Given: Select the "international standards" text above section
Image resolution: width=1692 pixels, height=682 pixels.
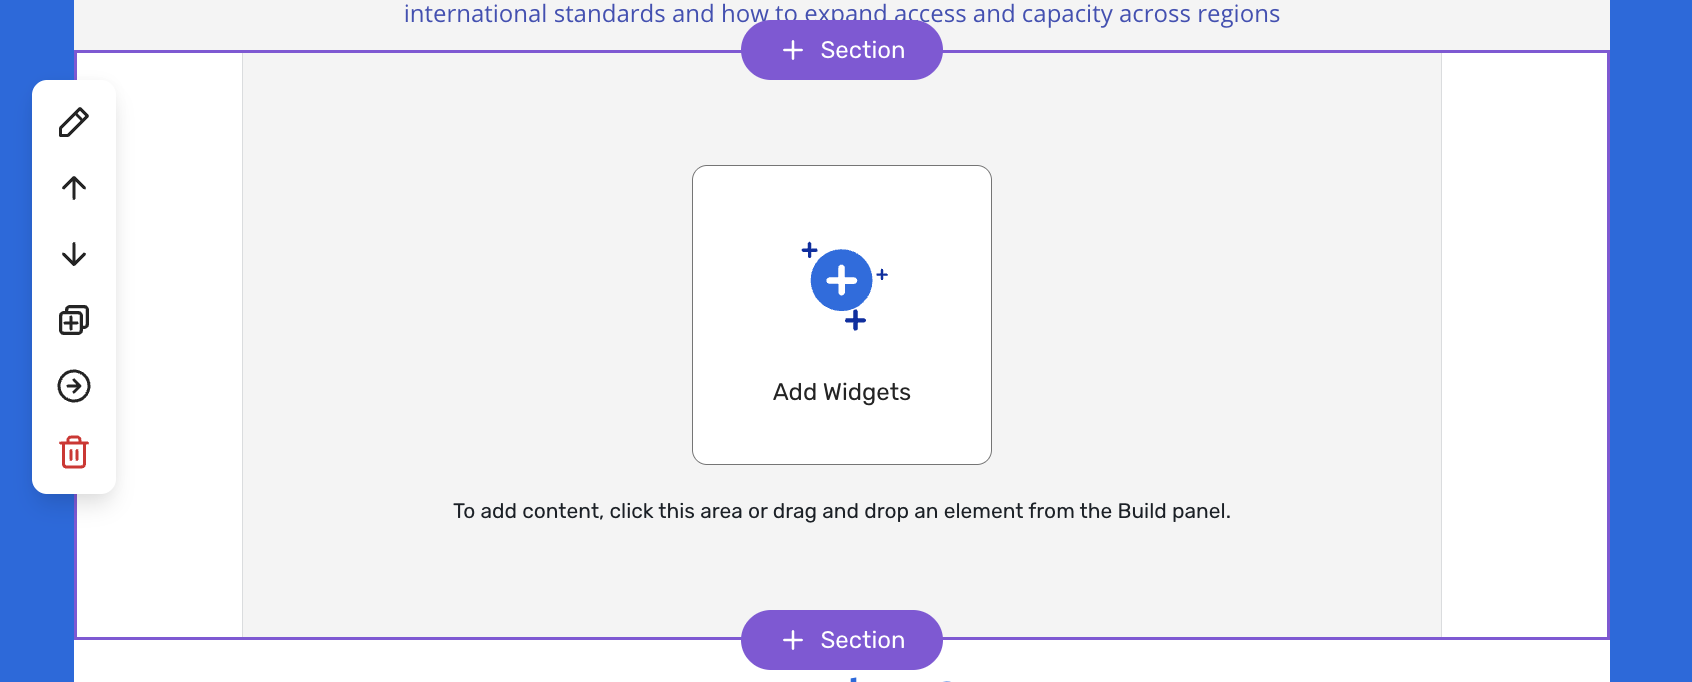Looking at the screenshot, I should pos(560,14).
